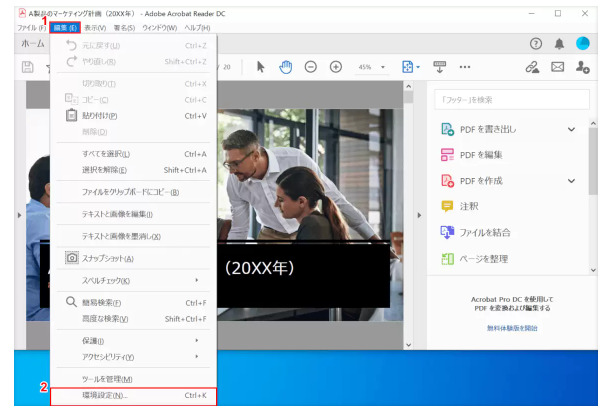Viewport: 614px width, 415px height.
Task: Open the 45% zoom level dropdown
Action: click(372, 67)
